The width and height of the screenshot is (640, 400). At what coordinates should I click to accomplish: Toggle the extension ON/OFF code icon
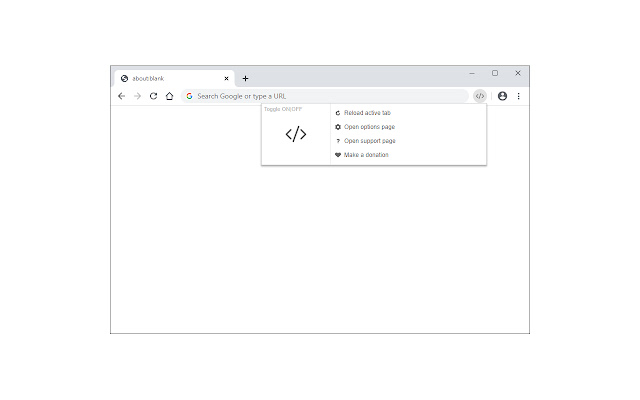296,134
